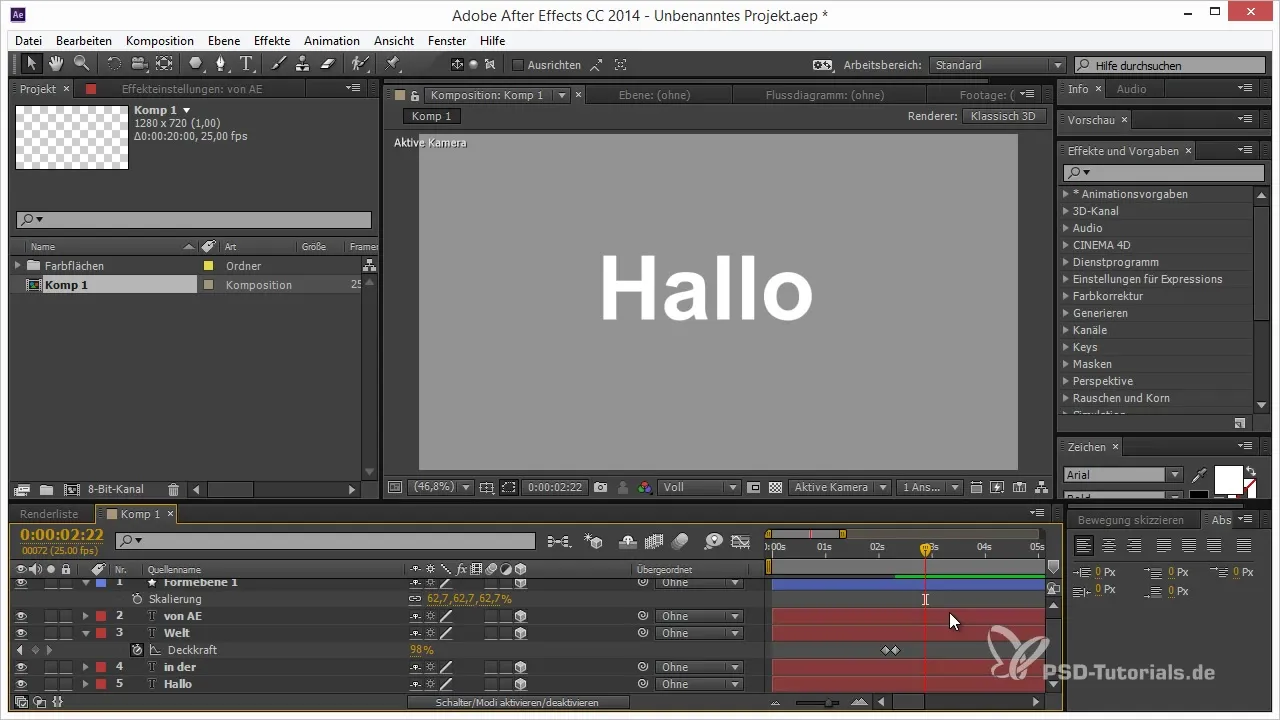Screen dimensions: 1280x720
Task: Open composition mini-flowchart icon in timeline
Action: [x=560, y=541]
